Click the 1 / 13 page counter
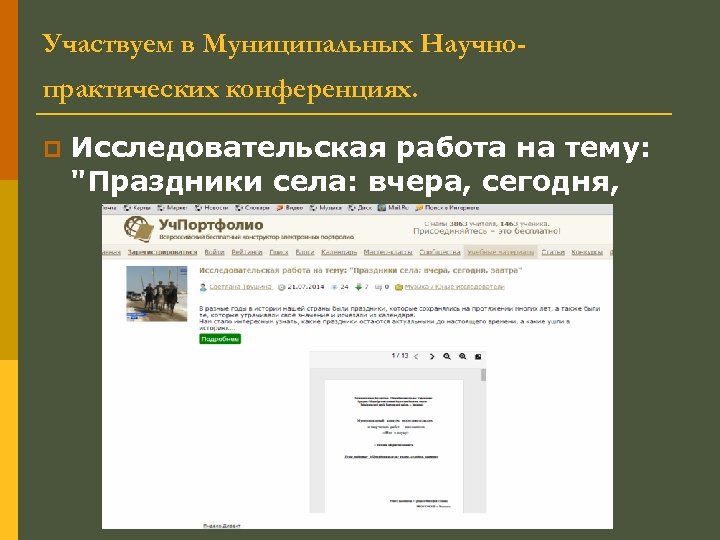The width and height of the screenshot is (720, 540). [399, 356]
